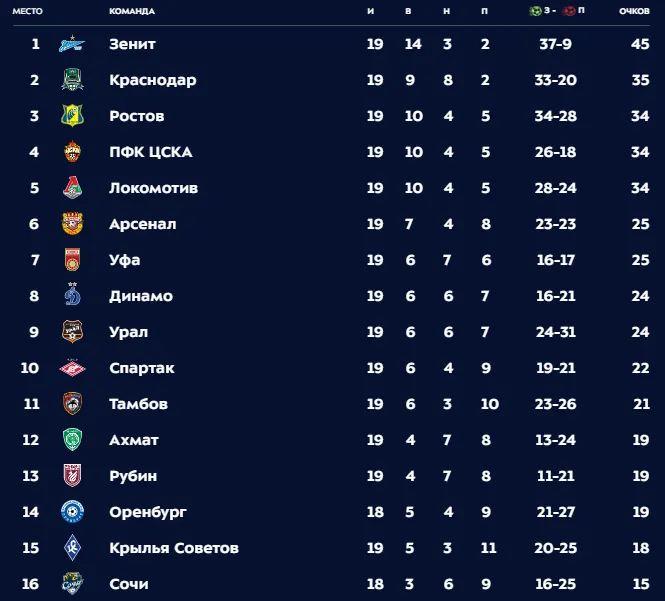This screenshot has width=665, height=601.
Task: Sort by the ОЧКОВ column header
Action: click(634, 11)
